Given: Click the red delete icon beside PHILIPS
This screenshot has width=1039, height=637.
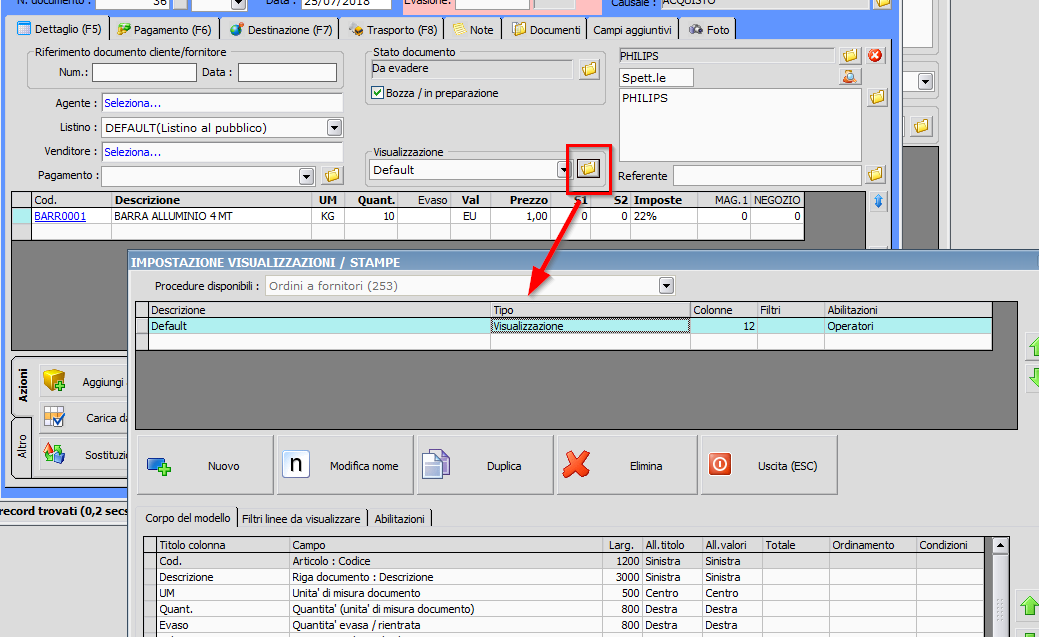Looking at the screenshot, I should point(876,55).
